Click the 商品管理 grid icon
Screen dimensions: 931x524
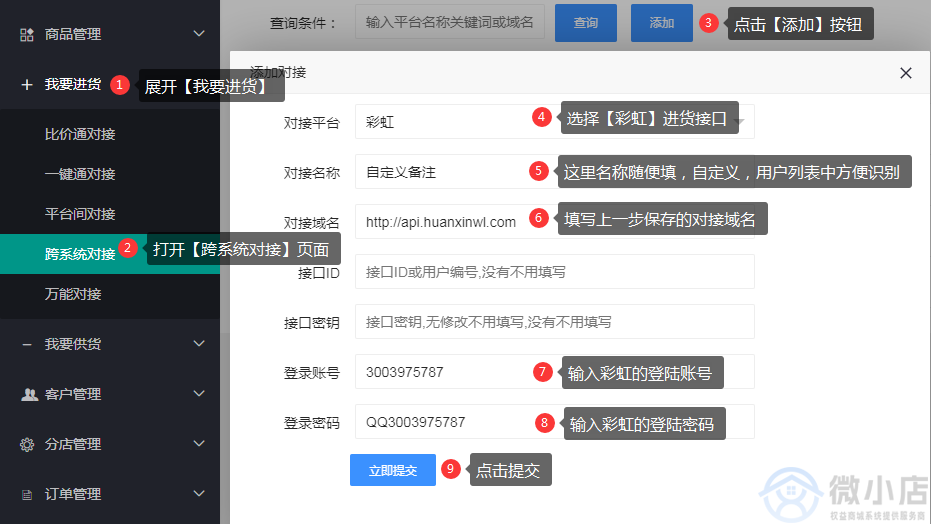click(27, 34)
